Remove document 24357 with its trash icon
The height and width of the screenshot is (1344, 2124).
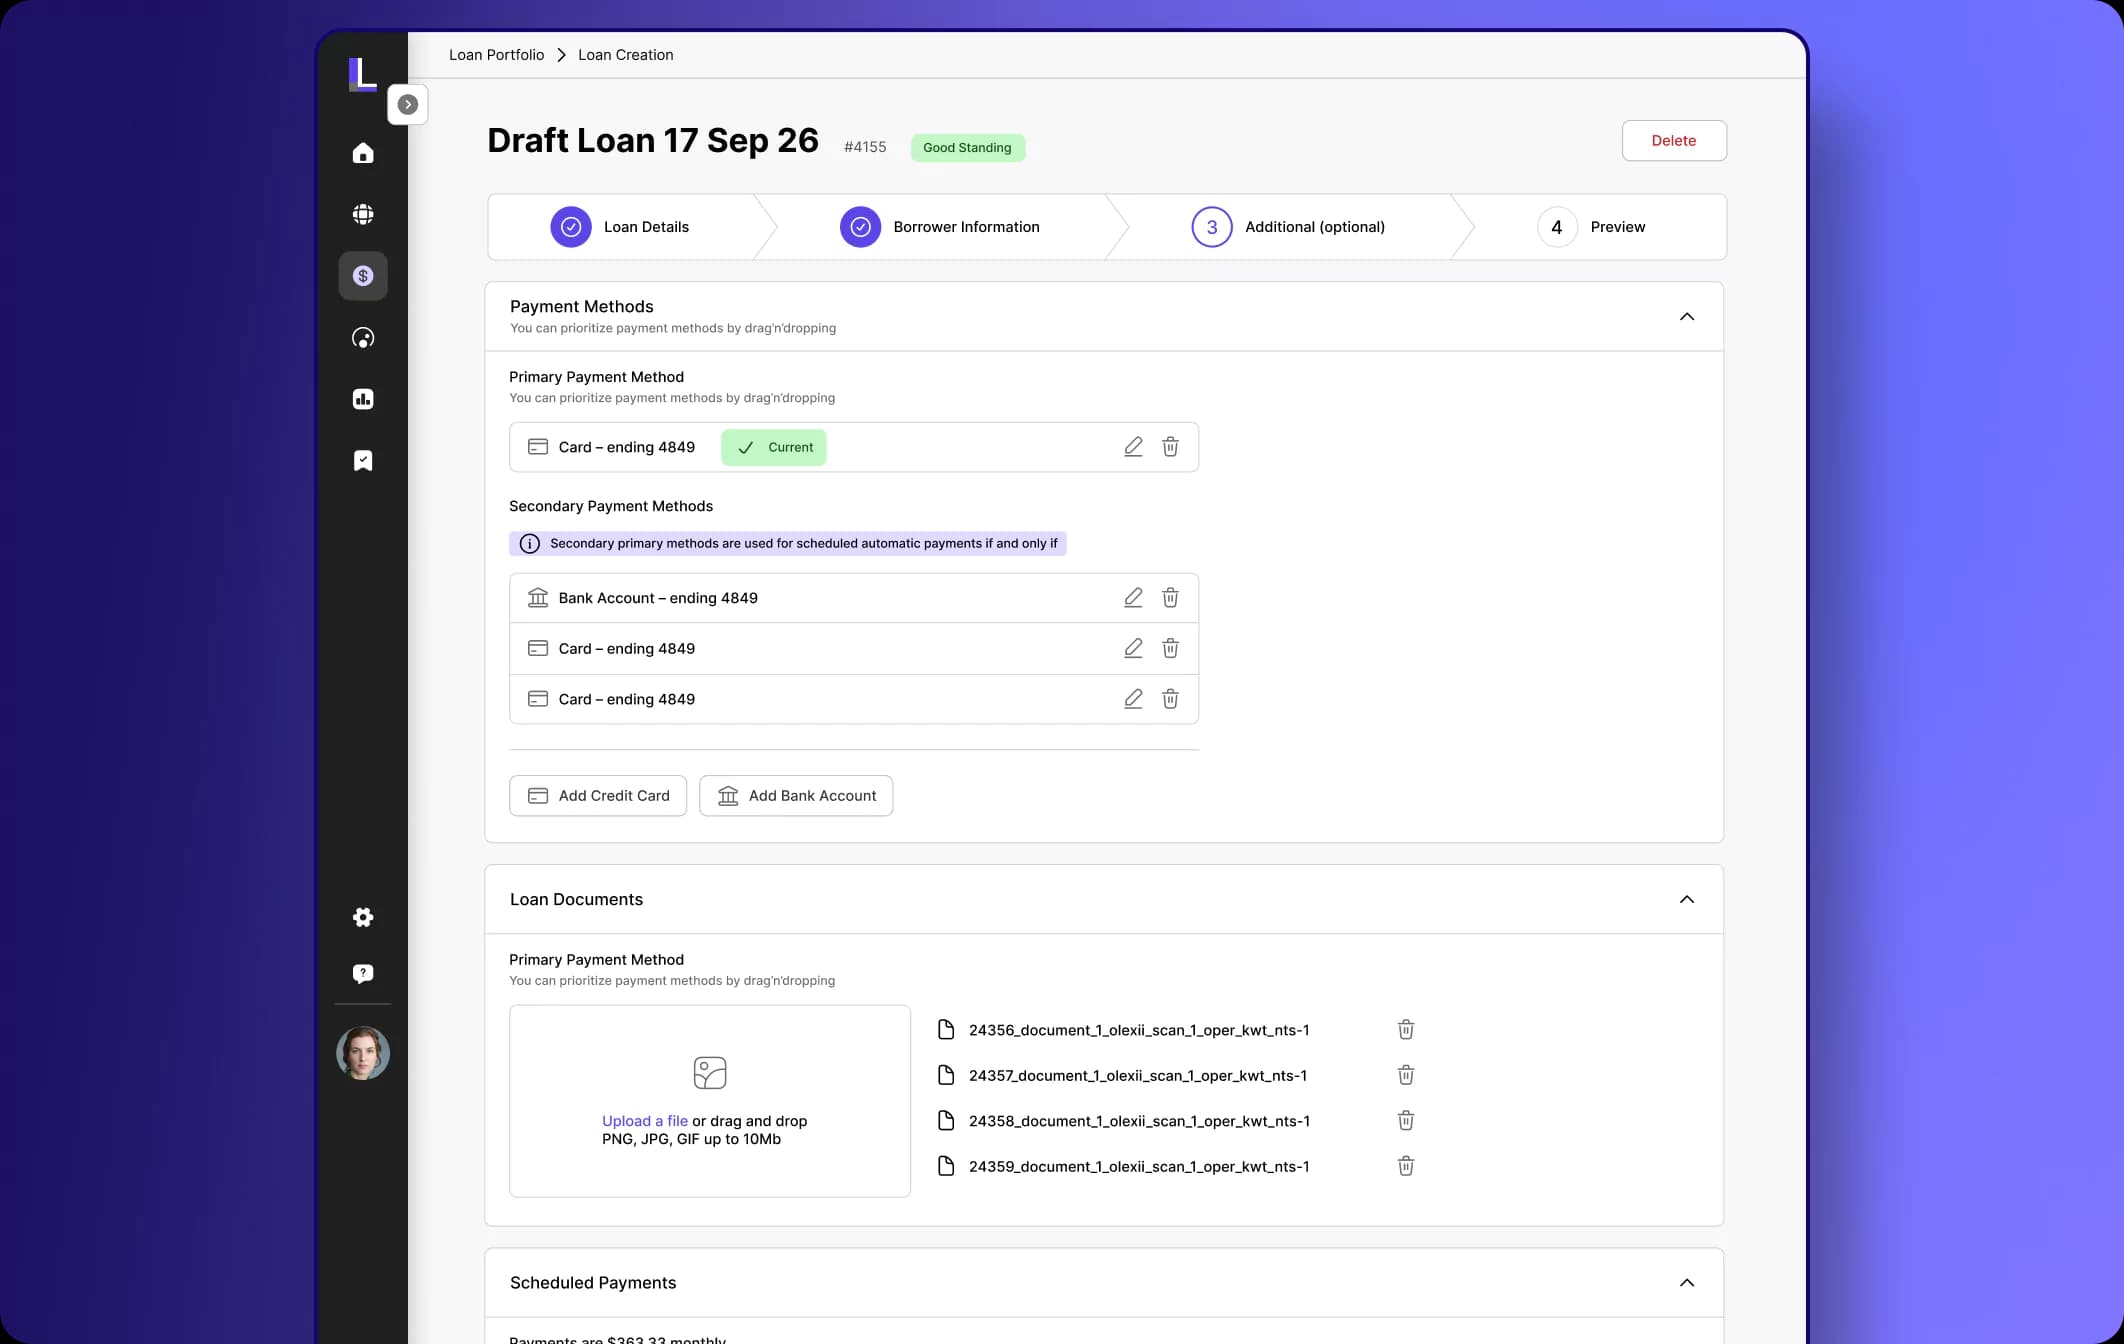(x=1406, y=1075)
